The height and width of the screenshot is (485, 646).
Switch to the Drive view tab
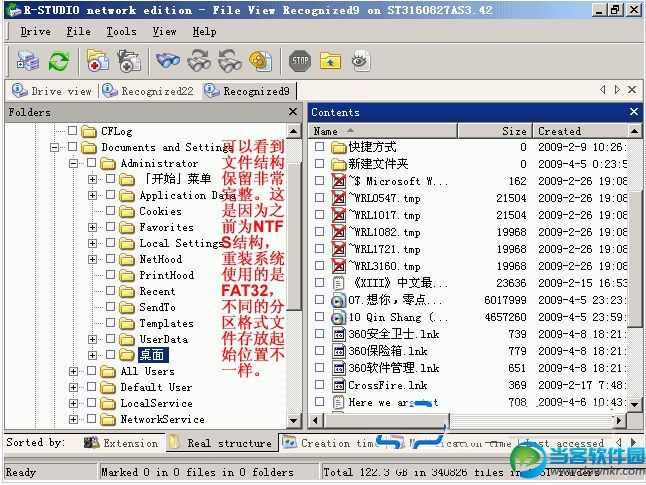52,91
